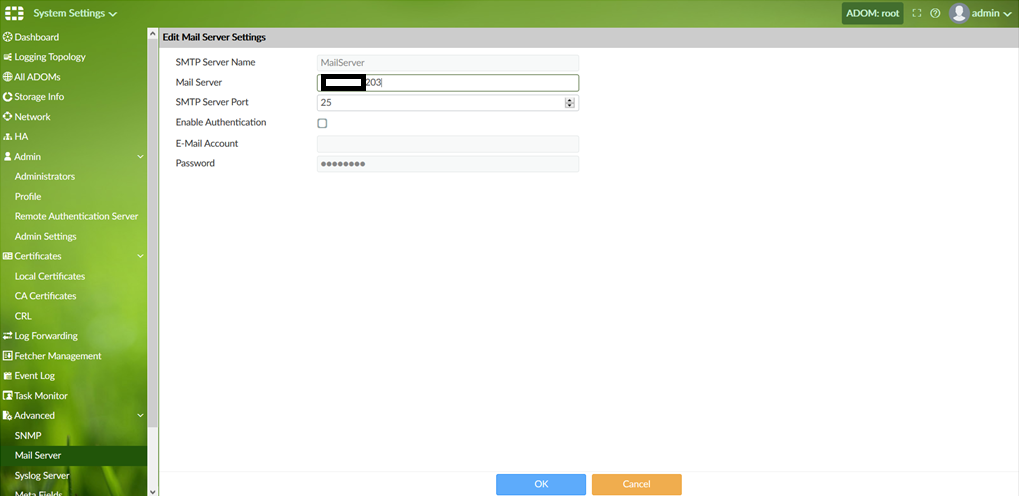Enable Authentication checkbox
Image resolution: width=1019 pixels, height=496 pixels.
click(322, 123)
